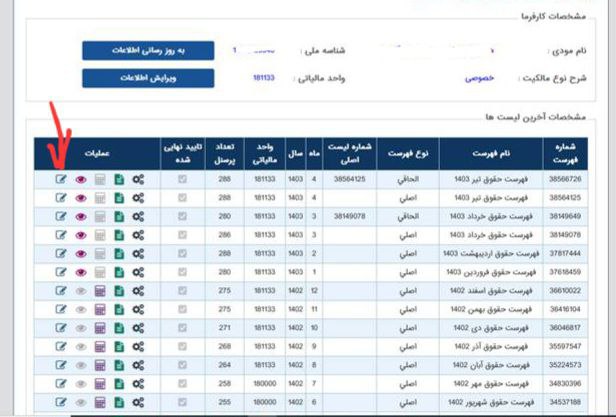Open green document icon in row 38564125
Screen dimensions: 616x417
[x=119, y=198]
